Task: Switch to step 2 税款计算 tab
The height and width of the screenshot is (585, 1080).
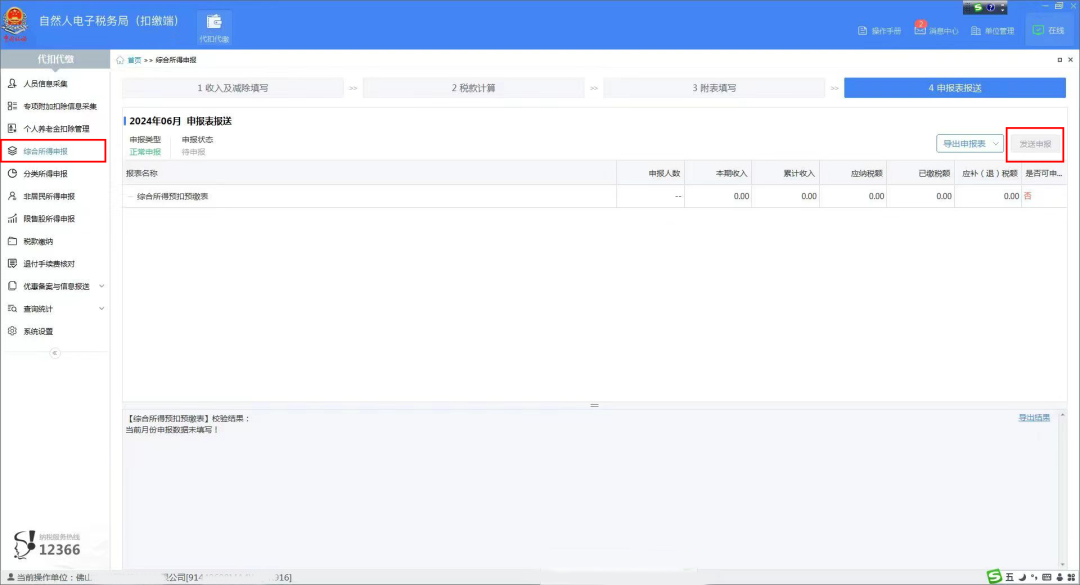Action: click(473, 88)
